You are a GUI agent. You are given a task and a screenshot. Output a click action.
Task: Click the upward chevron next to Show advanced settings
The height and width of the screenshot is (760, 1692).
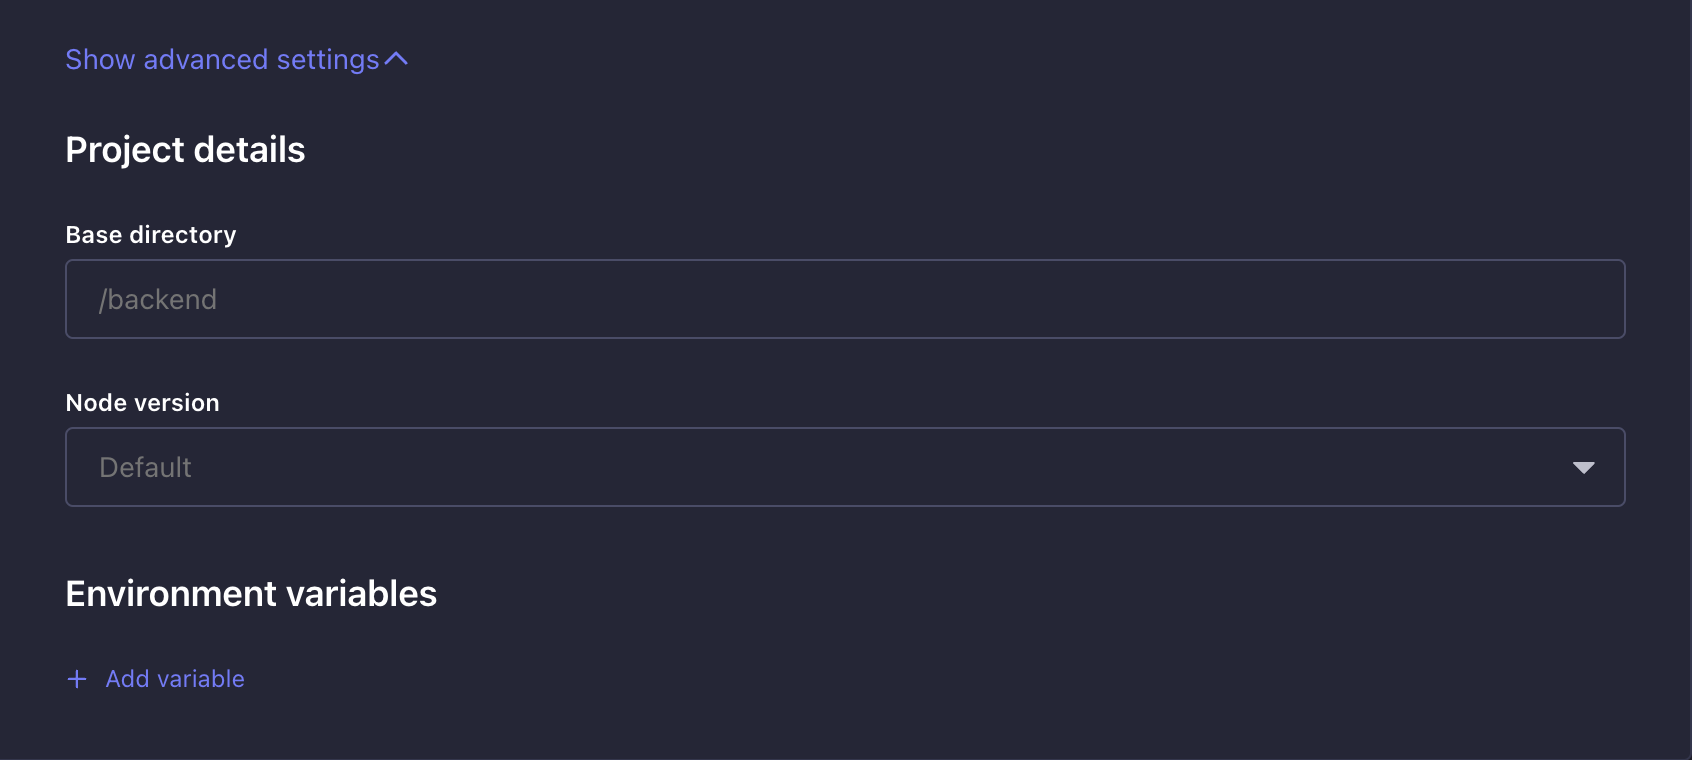394,59
